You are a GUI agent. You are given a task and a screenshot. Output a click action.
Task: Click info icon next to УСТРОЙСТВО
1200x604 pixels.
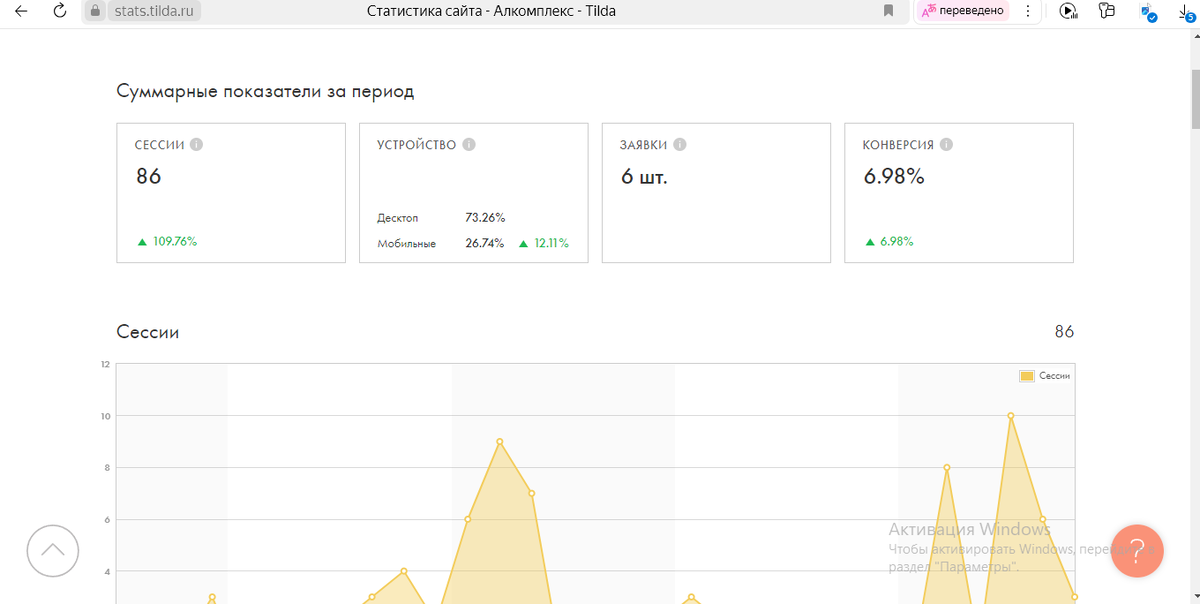pos(469,145)
